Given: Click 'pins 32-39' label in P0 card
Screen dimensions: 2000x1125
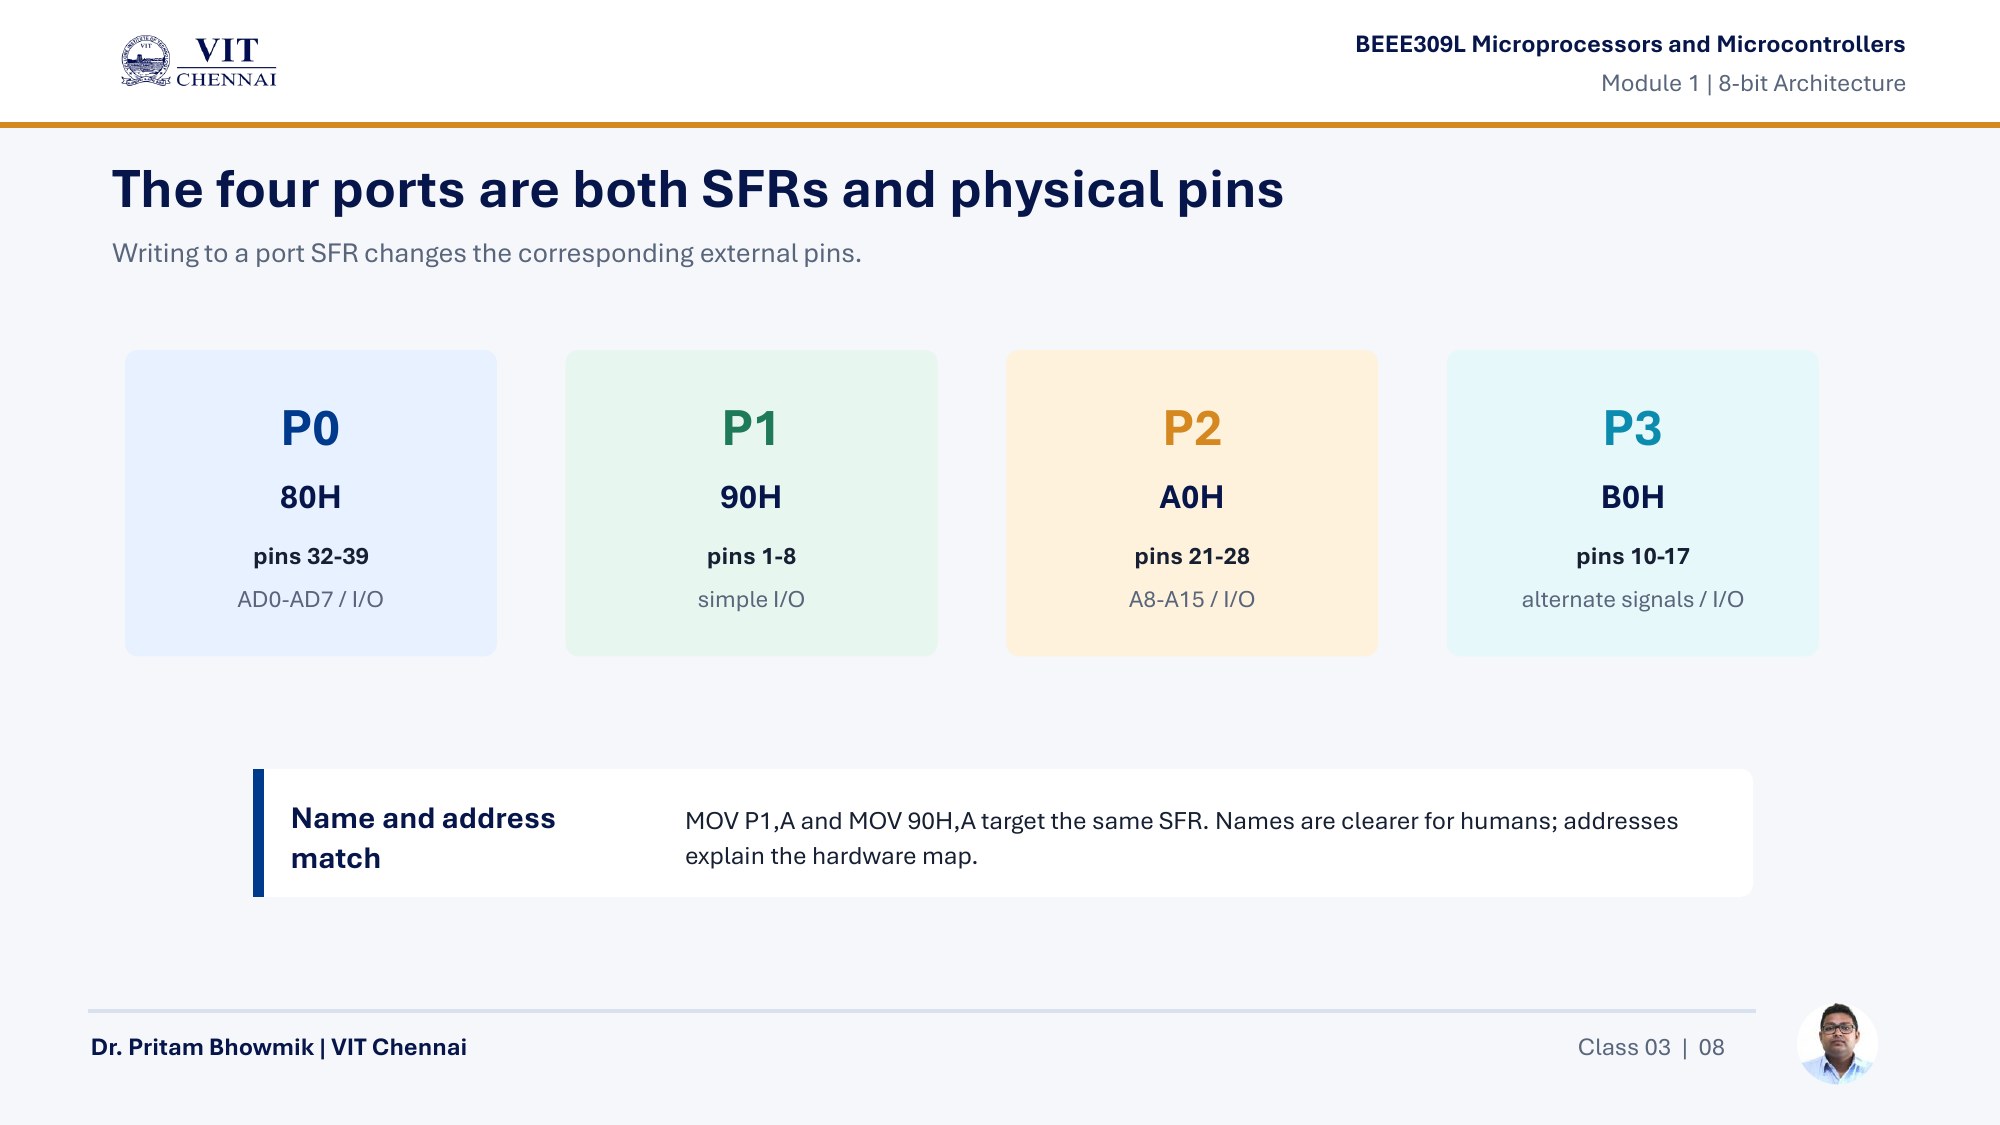Looking at the screenshot, I should 311,557.
